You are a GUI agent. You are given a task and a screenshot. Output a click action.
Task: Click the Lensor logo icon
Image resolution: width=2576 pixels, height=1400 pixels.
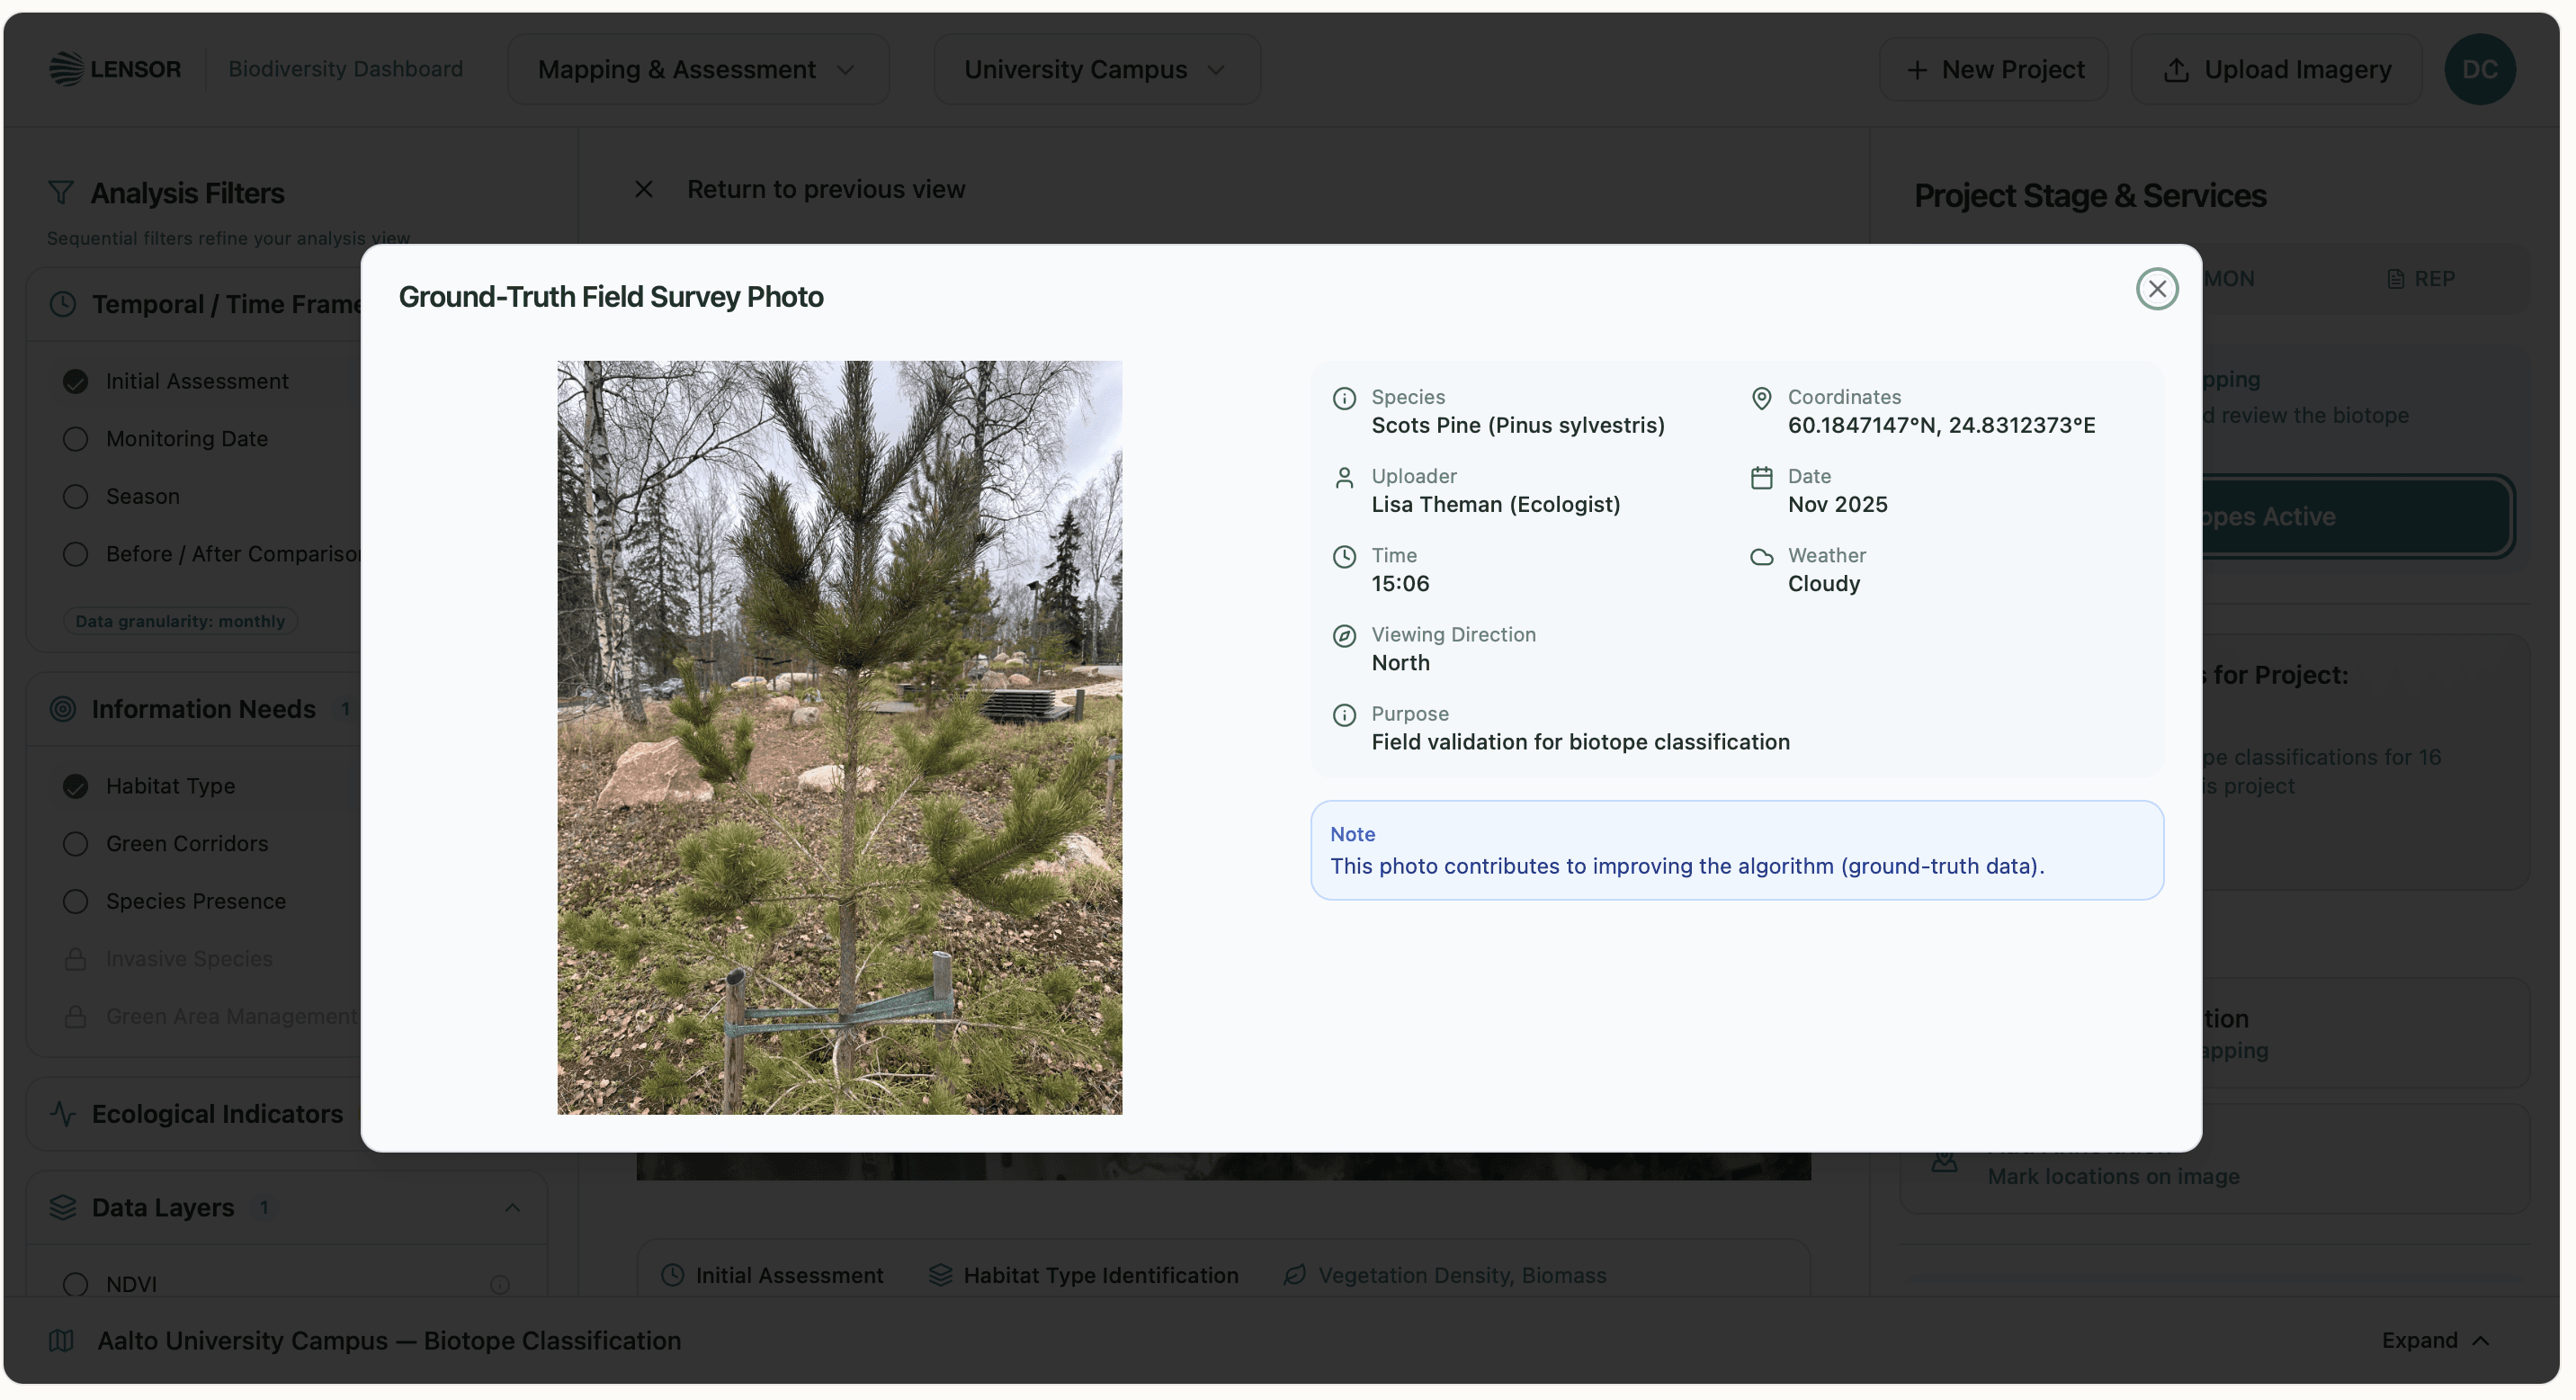(66, 69)
